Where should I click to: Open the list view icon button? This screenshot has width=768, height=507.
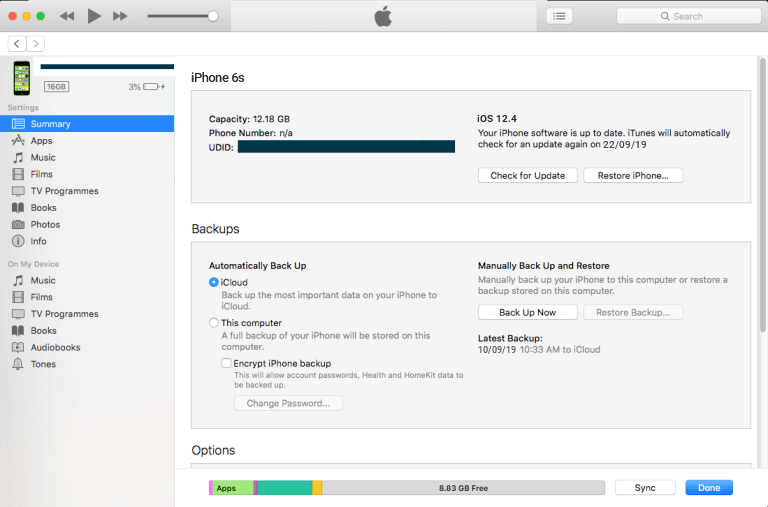559,16
